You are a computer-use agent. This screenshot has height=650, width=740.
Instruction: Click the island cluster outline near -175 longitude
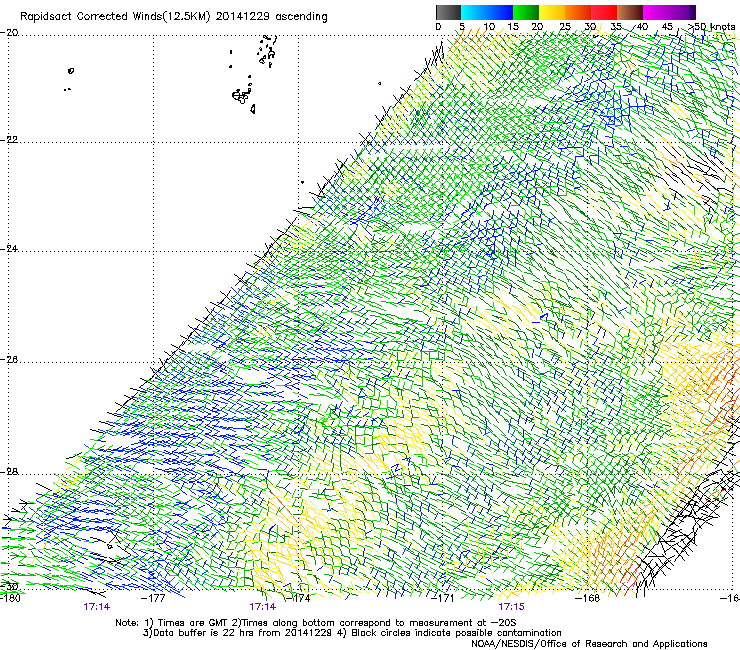click(x=242, y=96)
